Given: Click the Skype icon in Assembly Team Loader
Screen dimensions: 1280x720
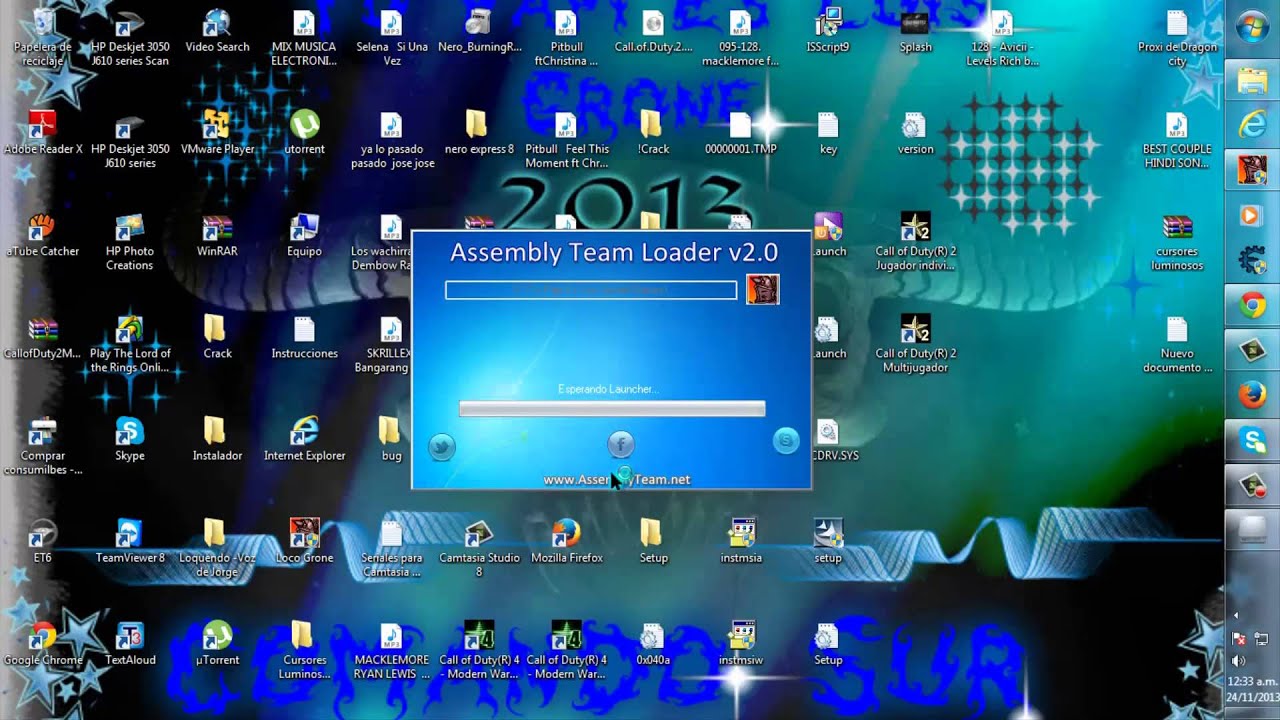Looking at the screenshot, I should [787, 441].
